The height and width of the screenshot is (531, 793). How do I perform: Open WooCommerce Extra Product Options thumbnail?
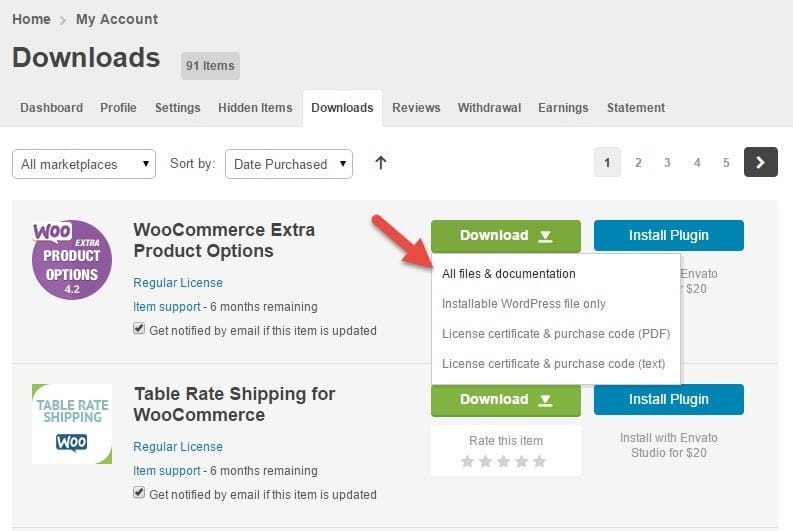coord(72,259)
